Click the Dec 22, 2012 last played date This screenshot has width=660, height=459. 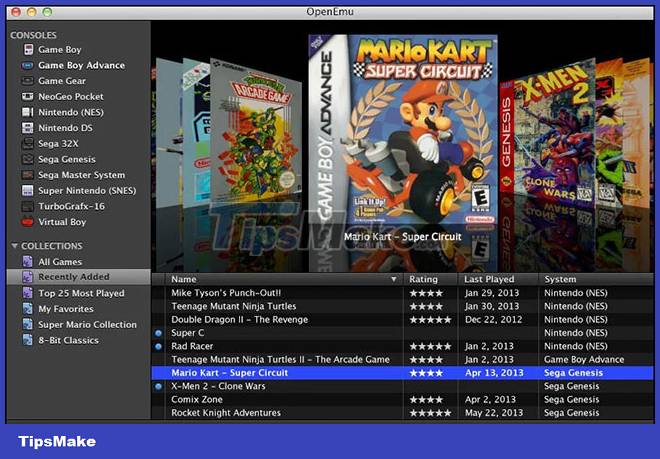493,320
